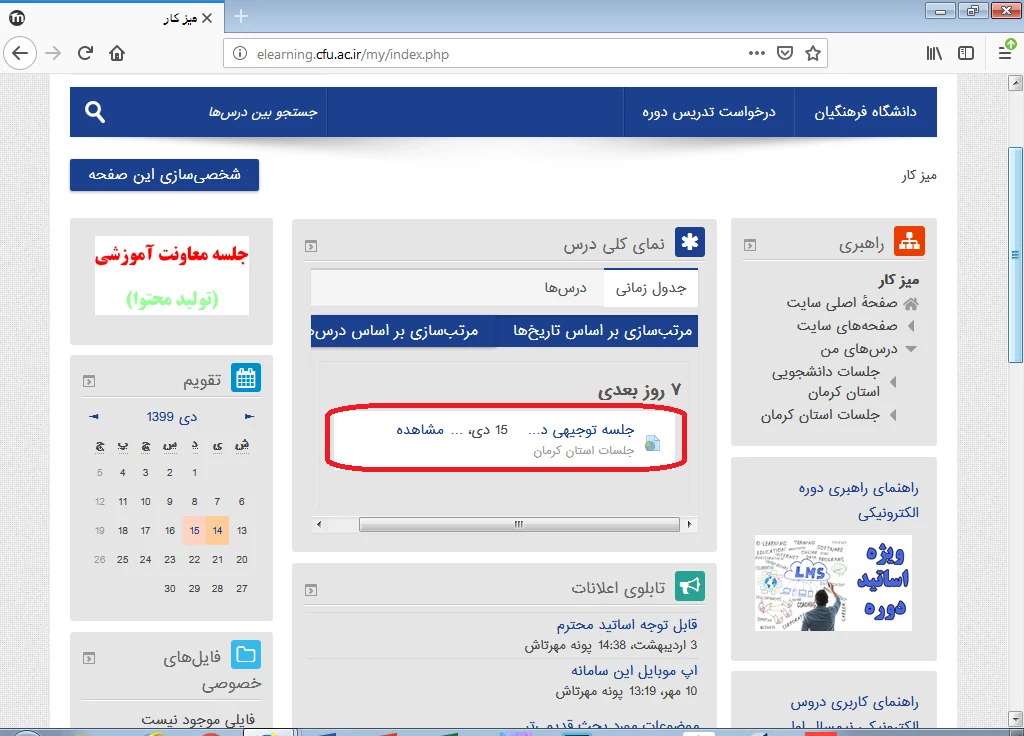Bookmark this page with the star icon
This screenshot has width=1024, height=736.
tap(812, 53)
